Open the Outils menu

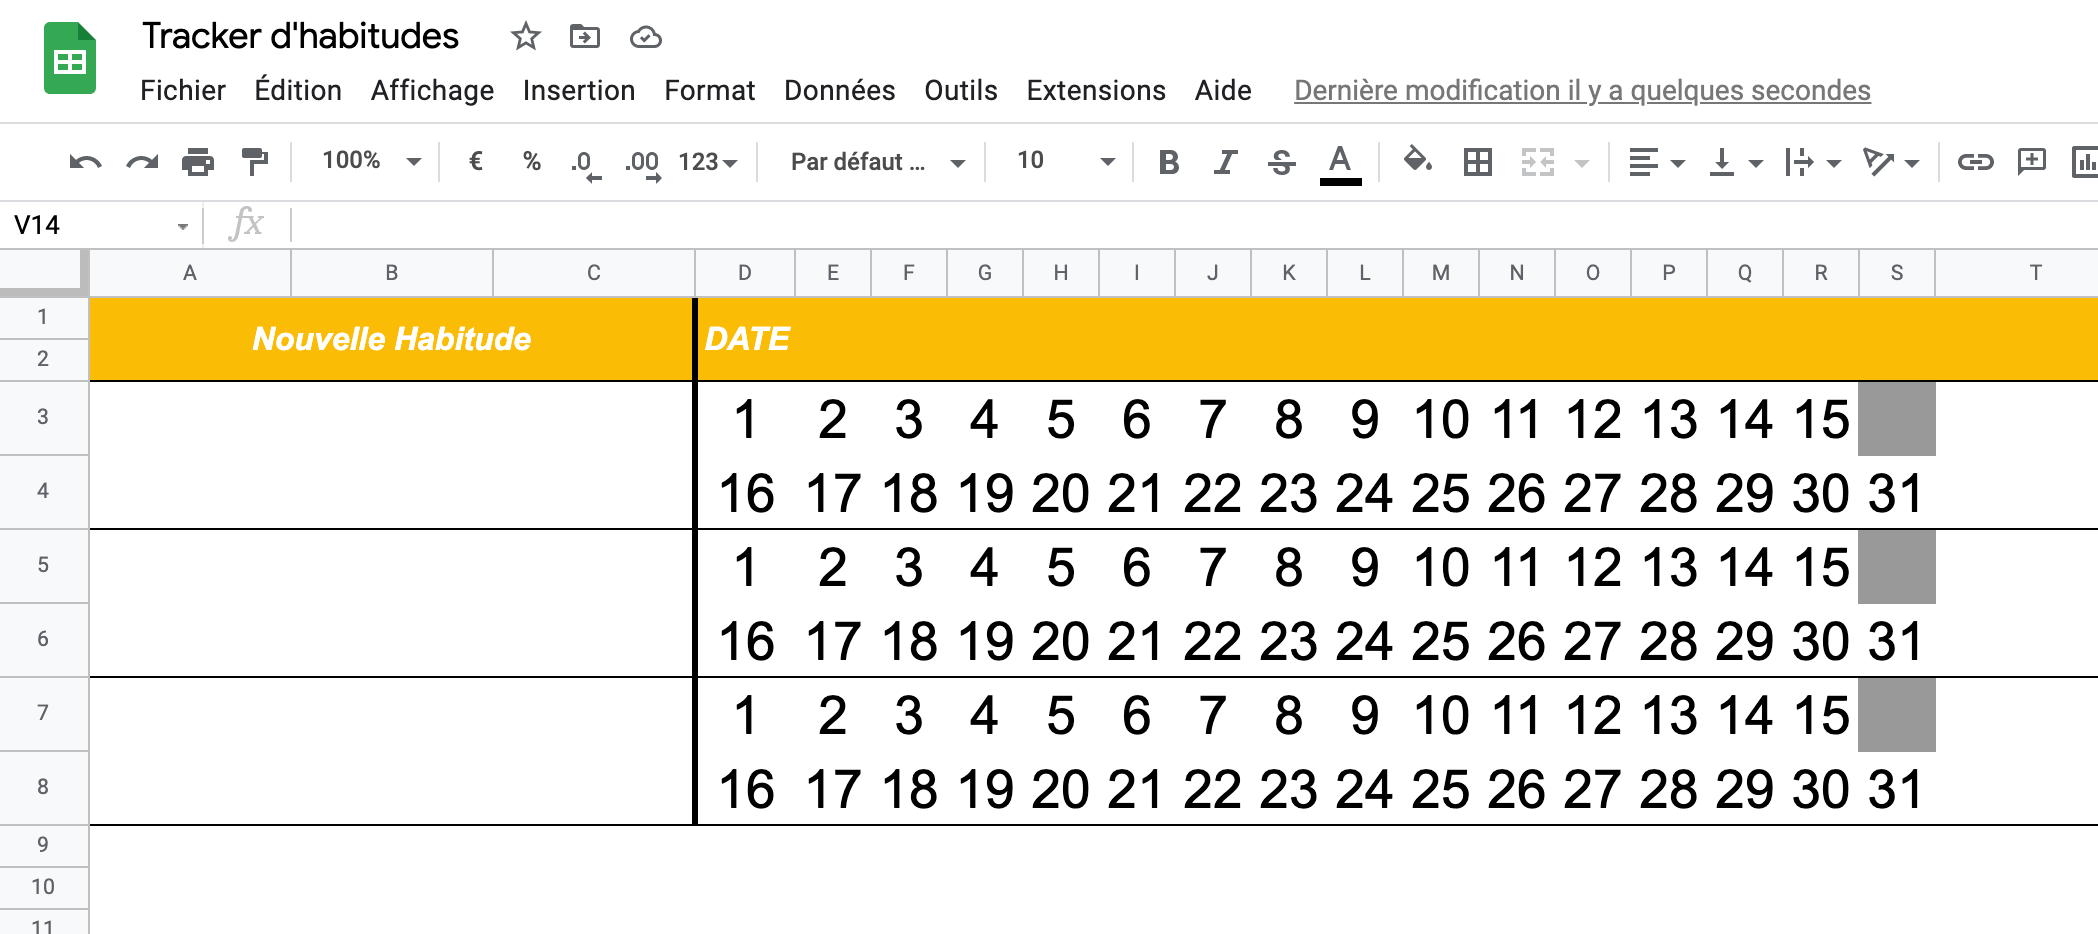coord(960,90)
